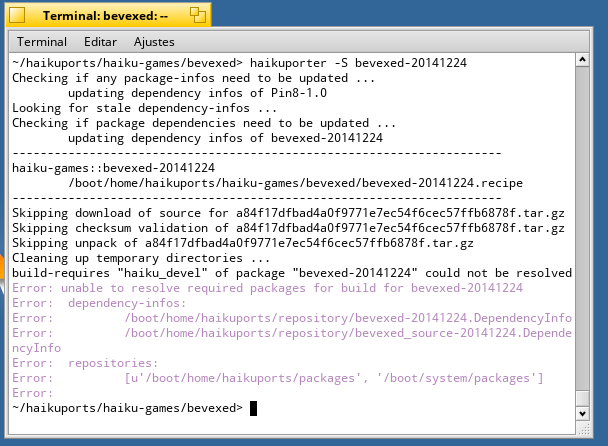Click the 'Error: dependency-infos:' line
Viewport: 608px width, 446px height.
click(99, 303)
